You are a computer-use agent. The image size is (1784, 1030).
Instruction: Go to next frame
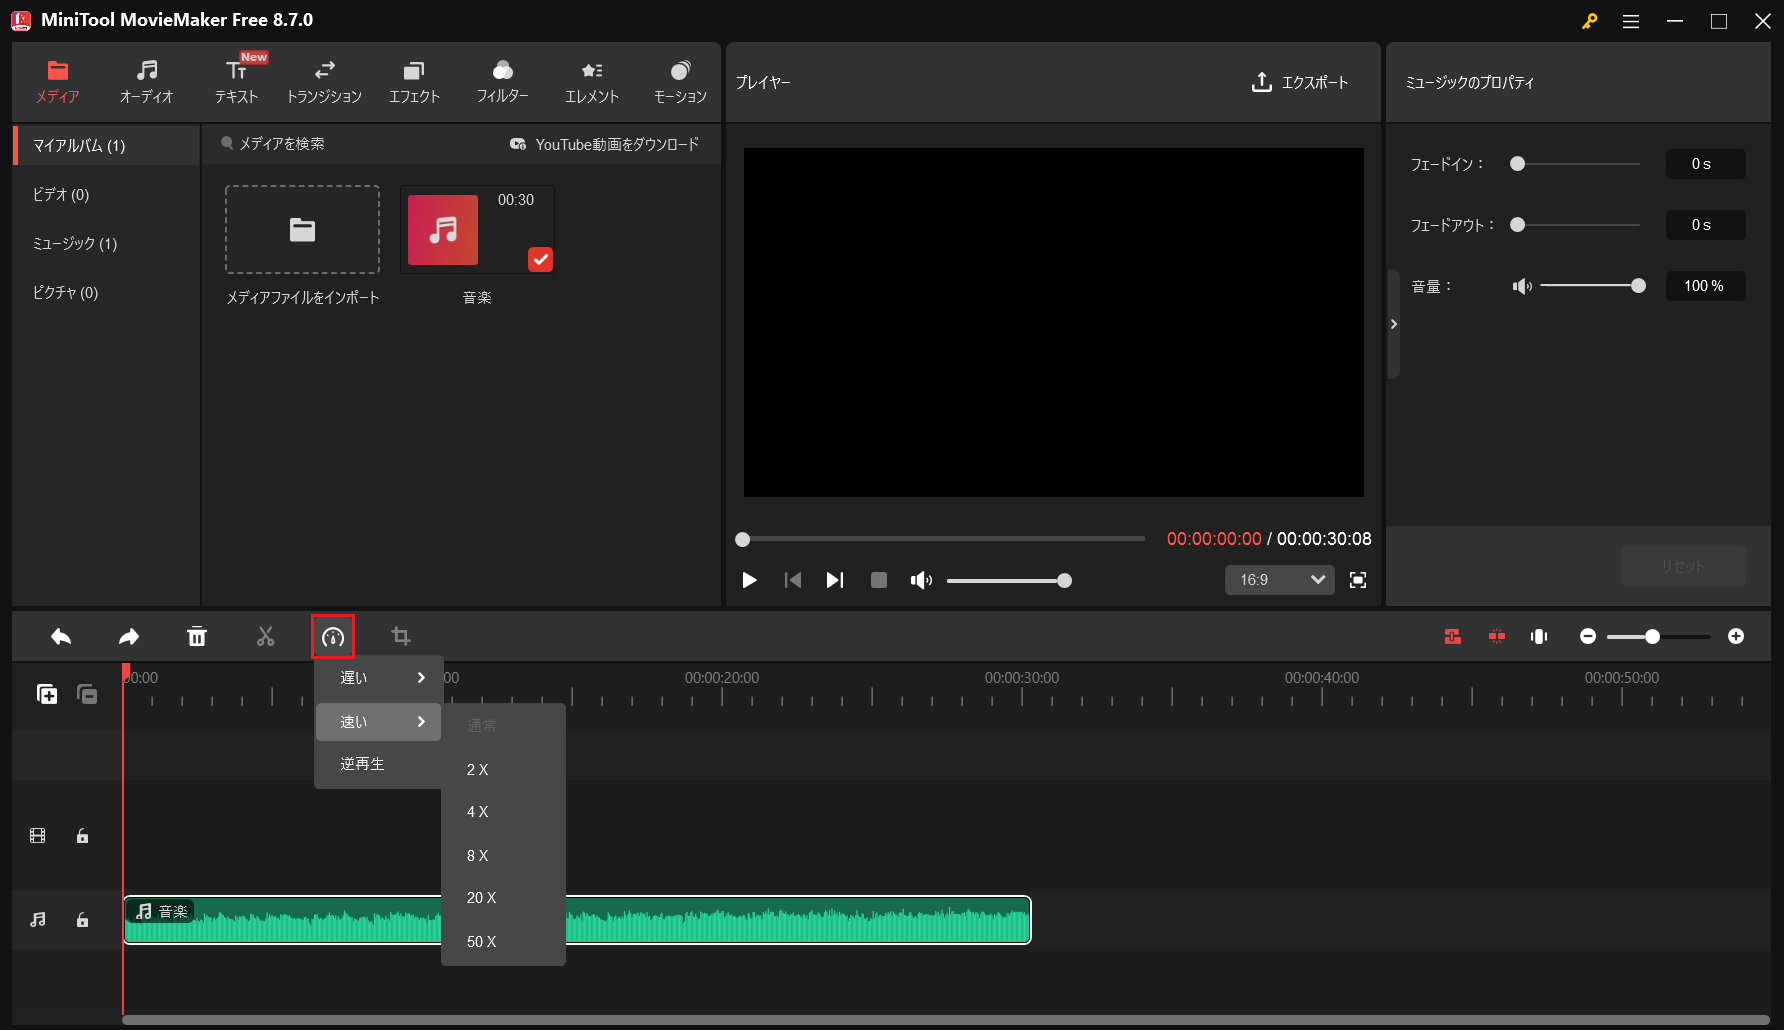(x=834, y=580)
